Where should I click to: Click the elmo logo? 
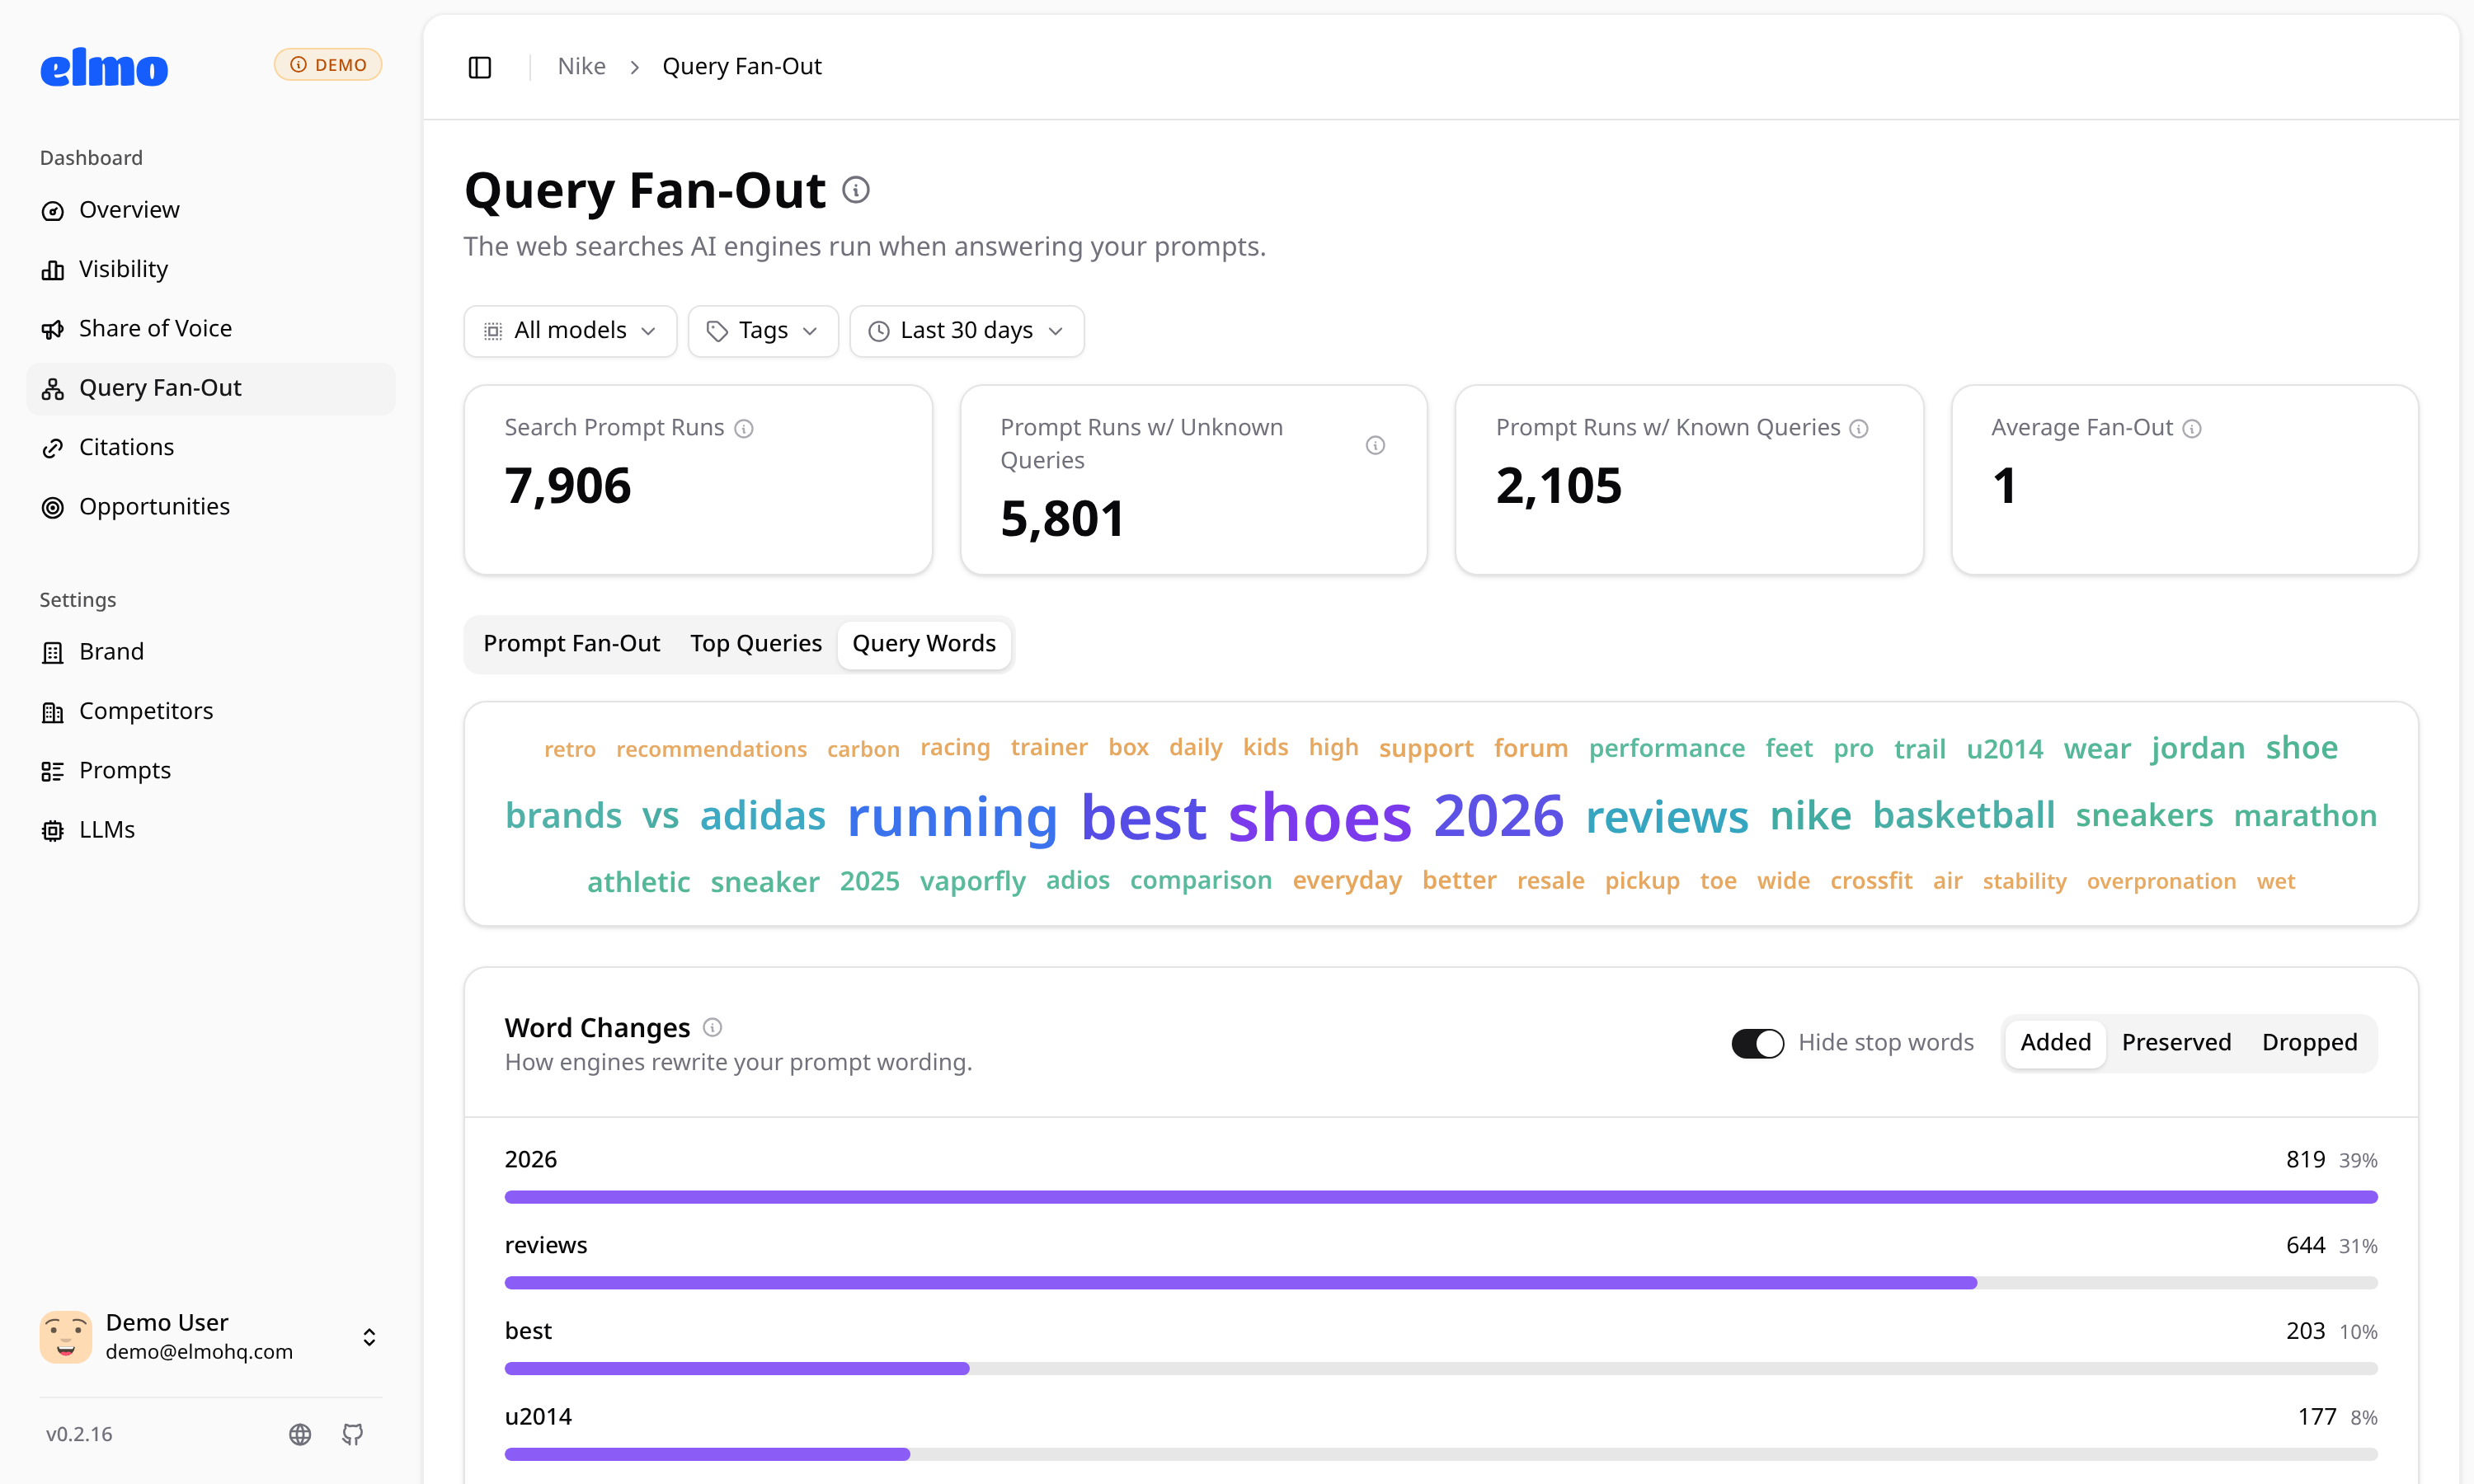[104, 68]
